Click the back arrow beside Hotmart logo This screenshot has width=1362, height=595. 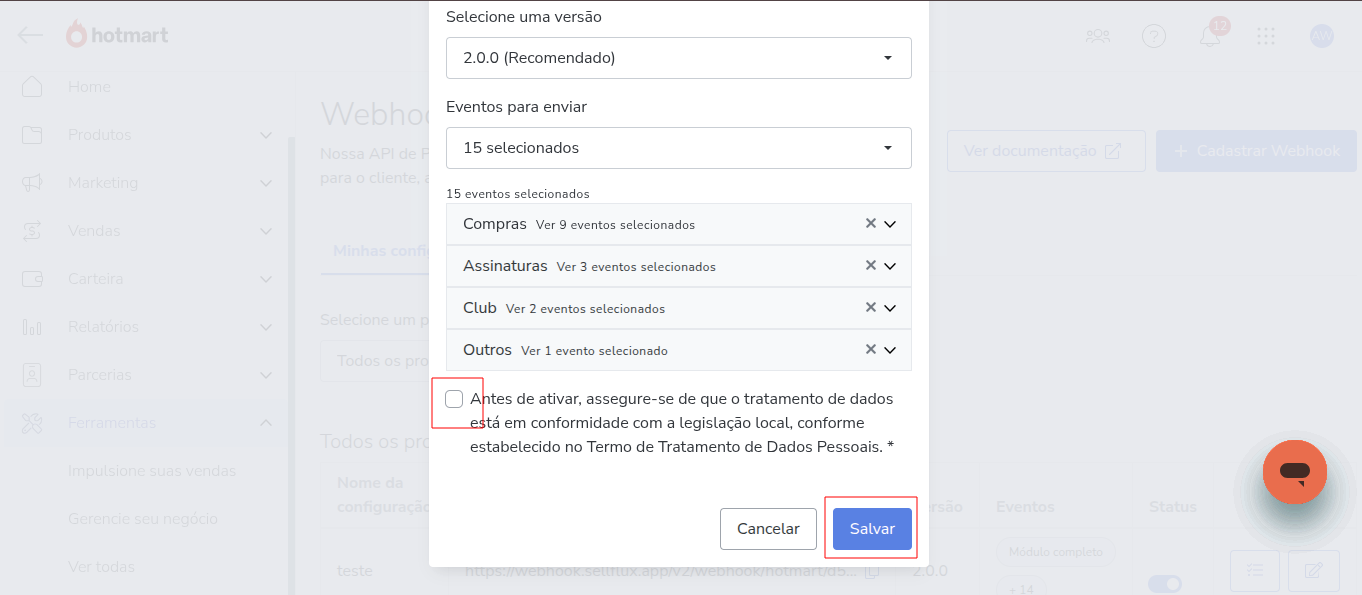[x=31, y=36]
